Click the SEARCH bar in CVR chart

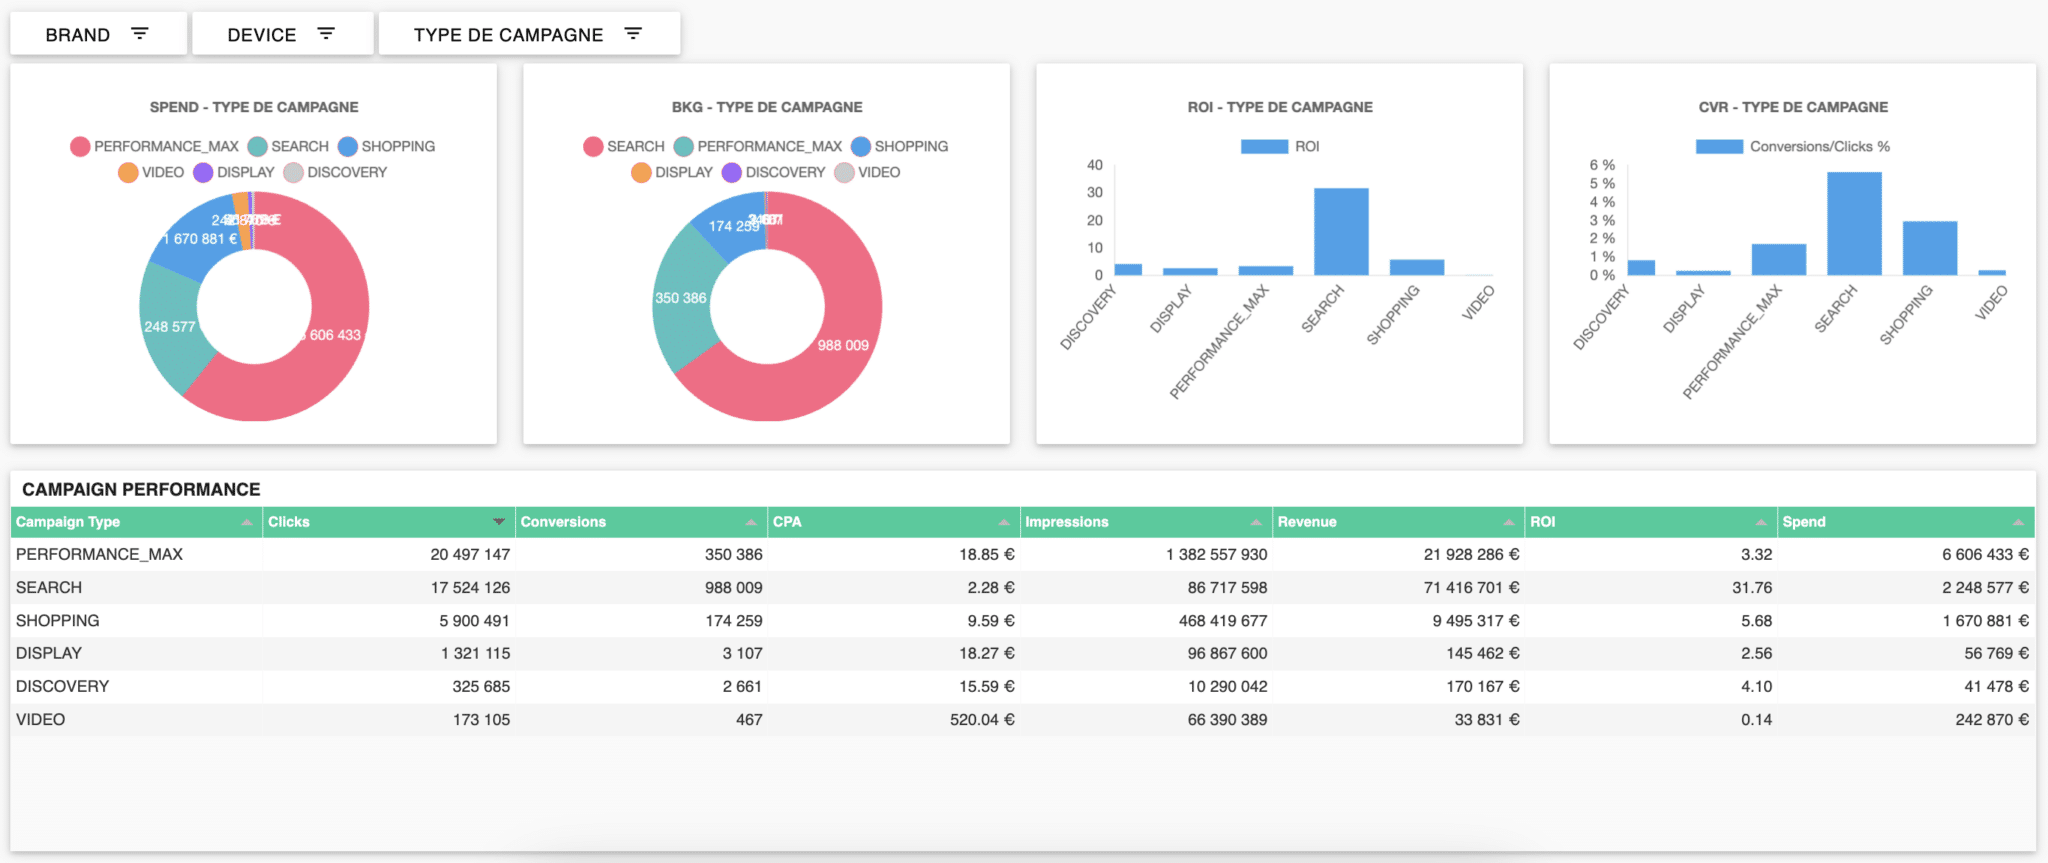click(x=1854, y=223)
